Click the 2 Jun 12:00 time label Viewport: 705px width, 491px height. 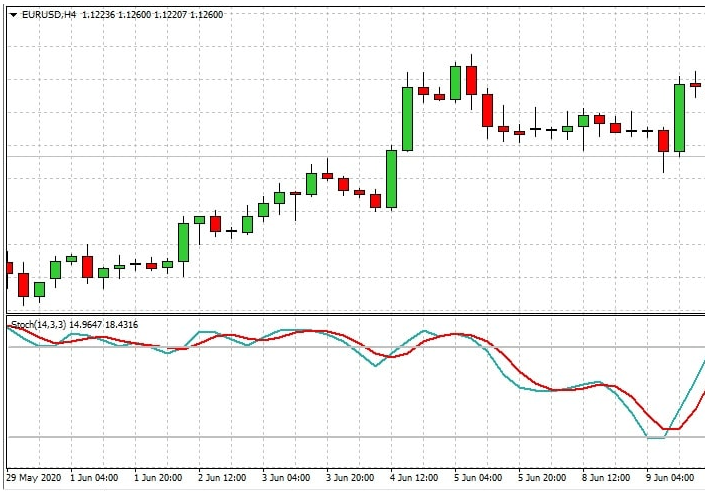[x=223, y=478]
